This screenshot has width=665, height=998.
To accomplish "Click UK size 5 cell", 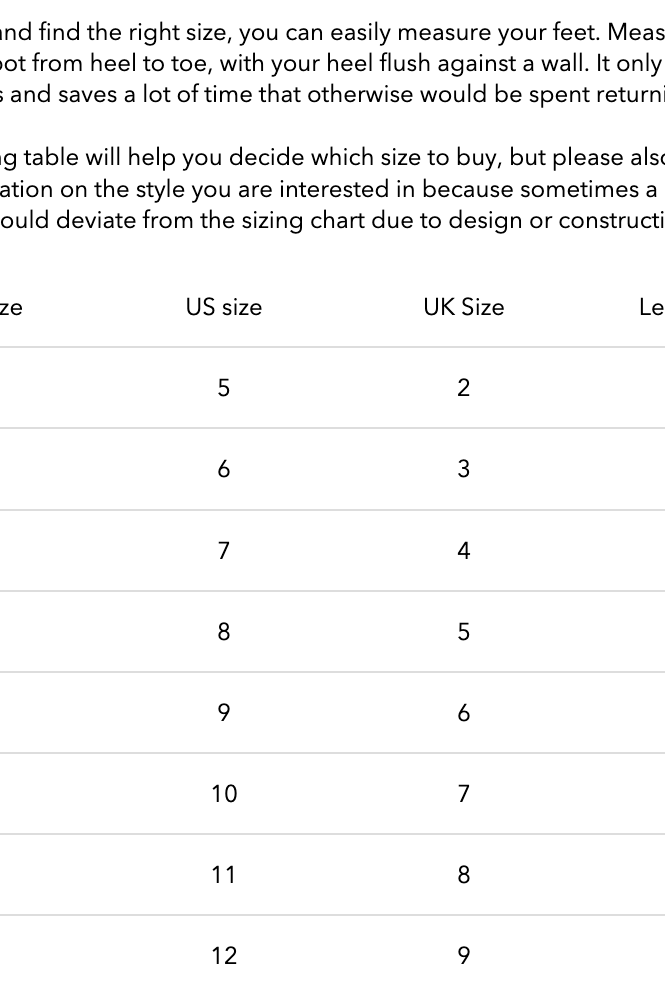I will coord(463,631).
